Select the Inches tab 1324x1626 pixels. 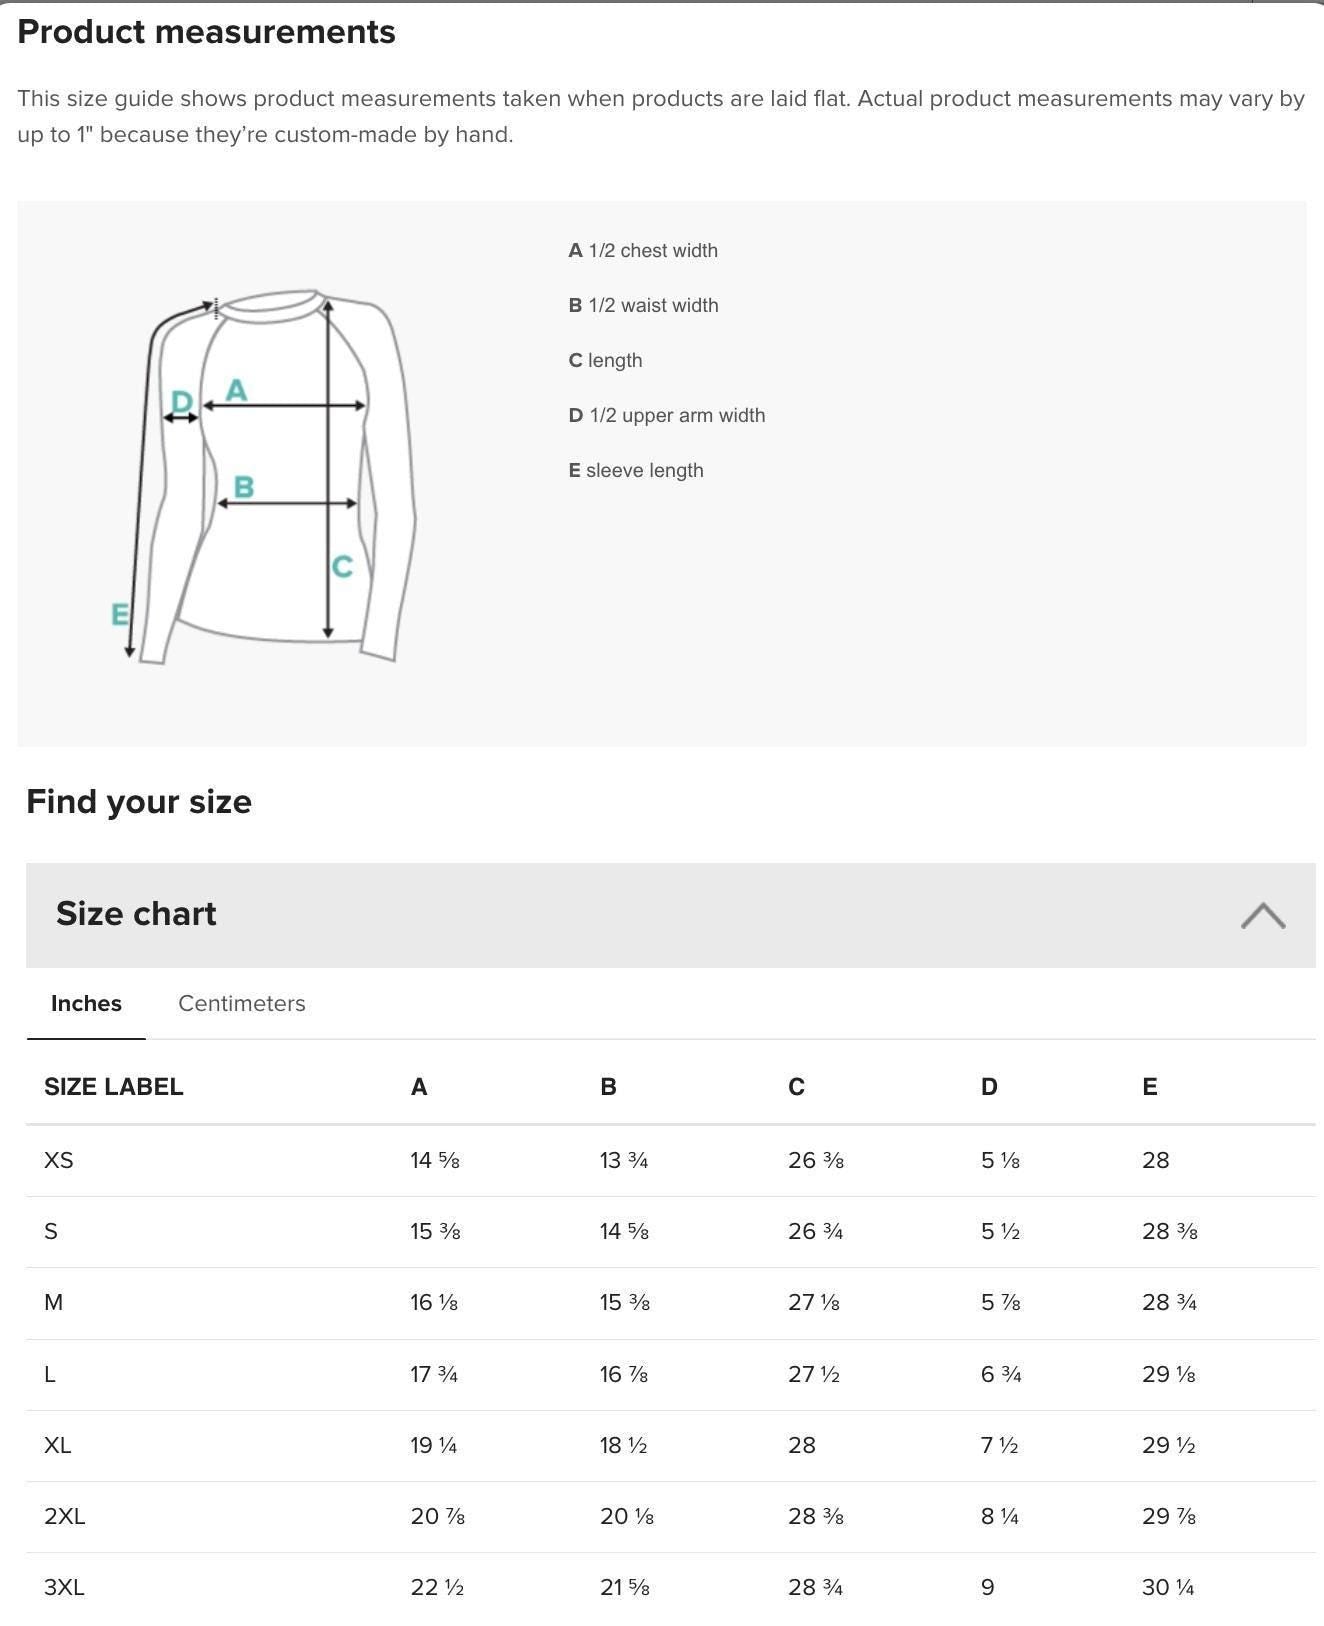(x=86, y=1003)
